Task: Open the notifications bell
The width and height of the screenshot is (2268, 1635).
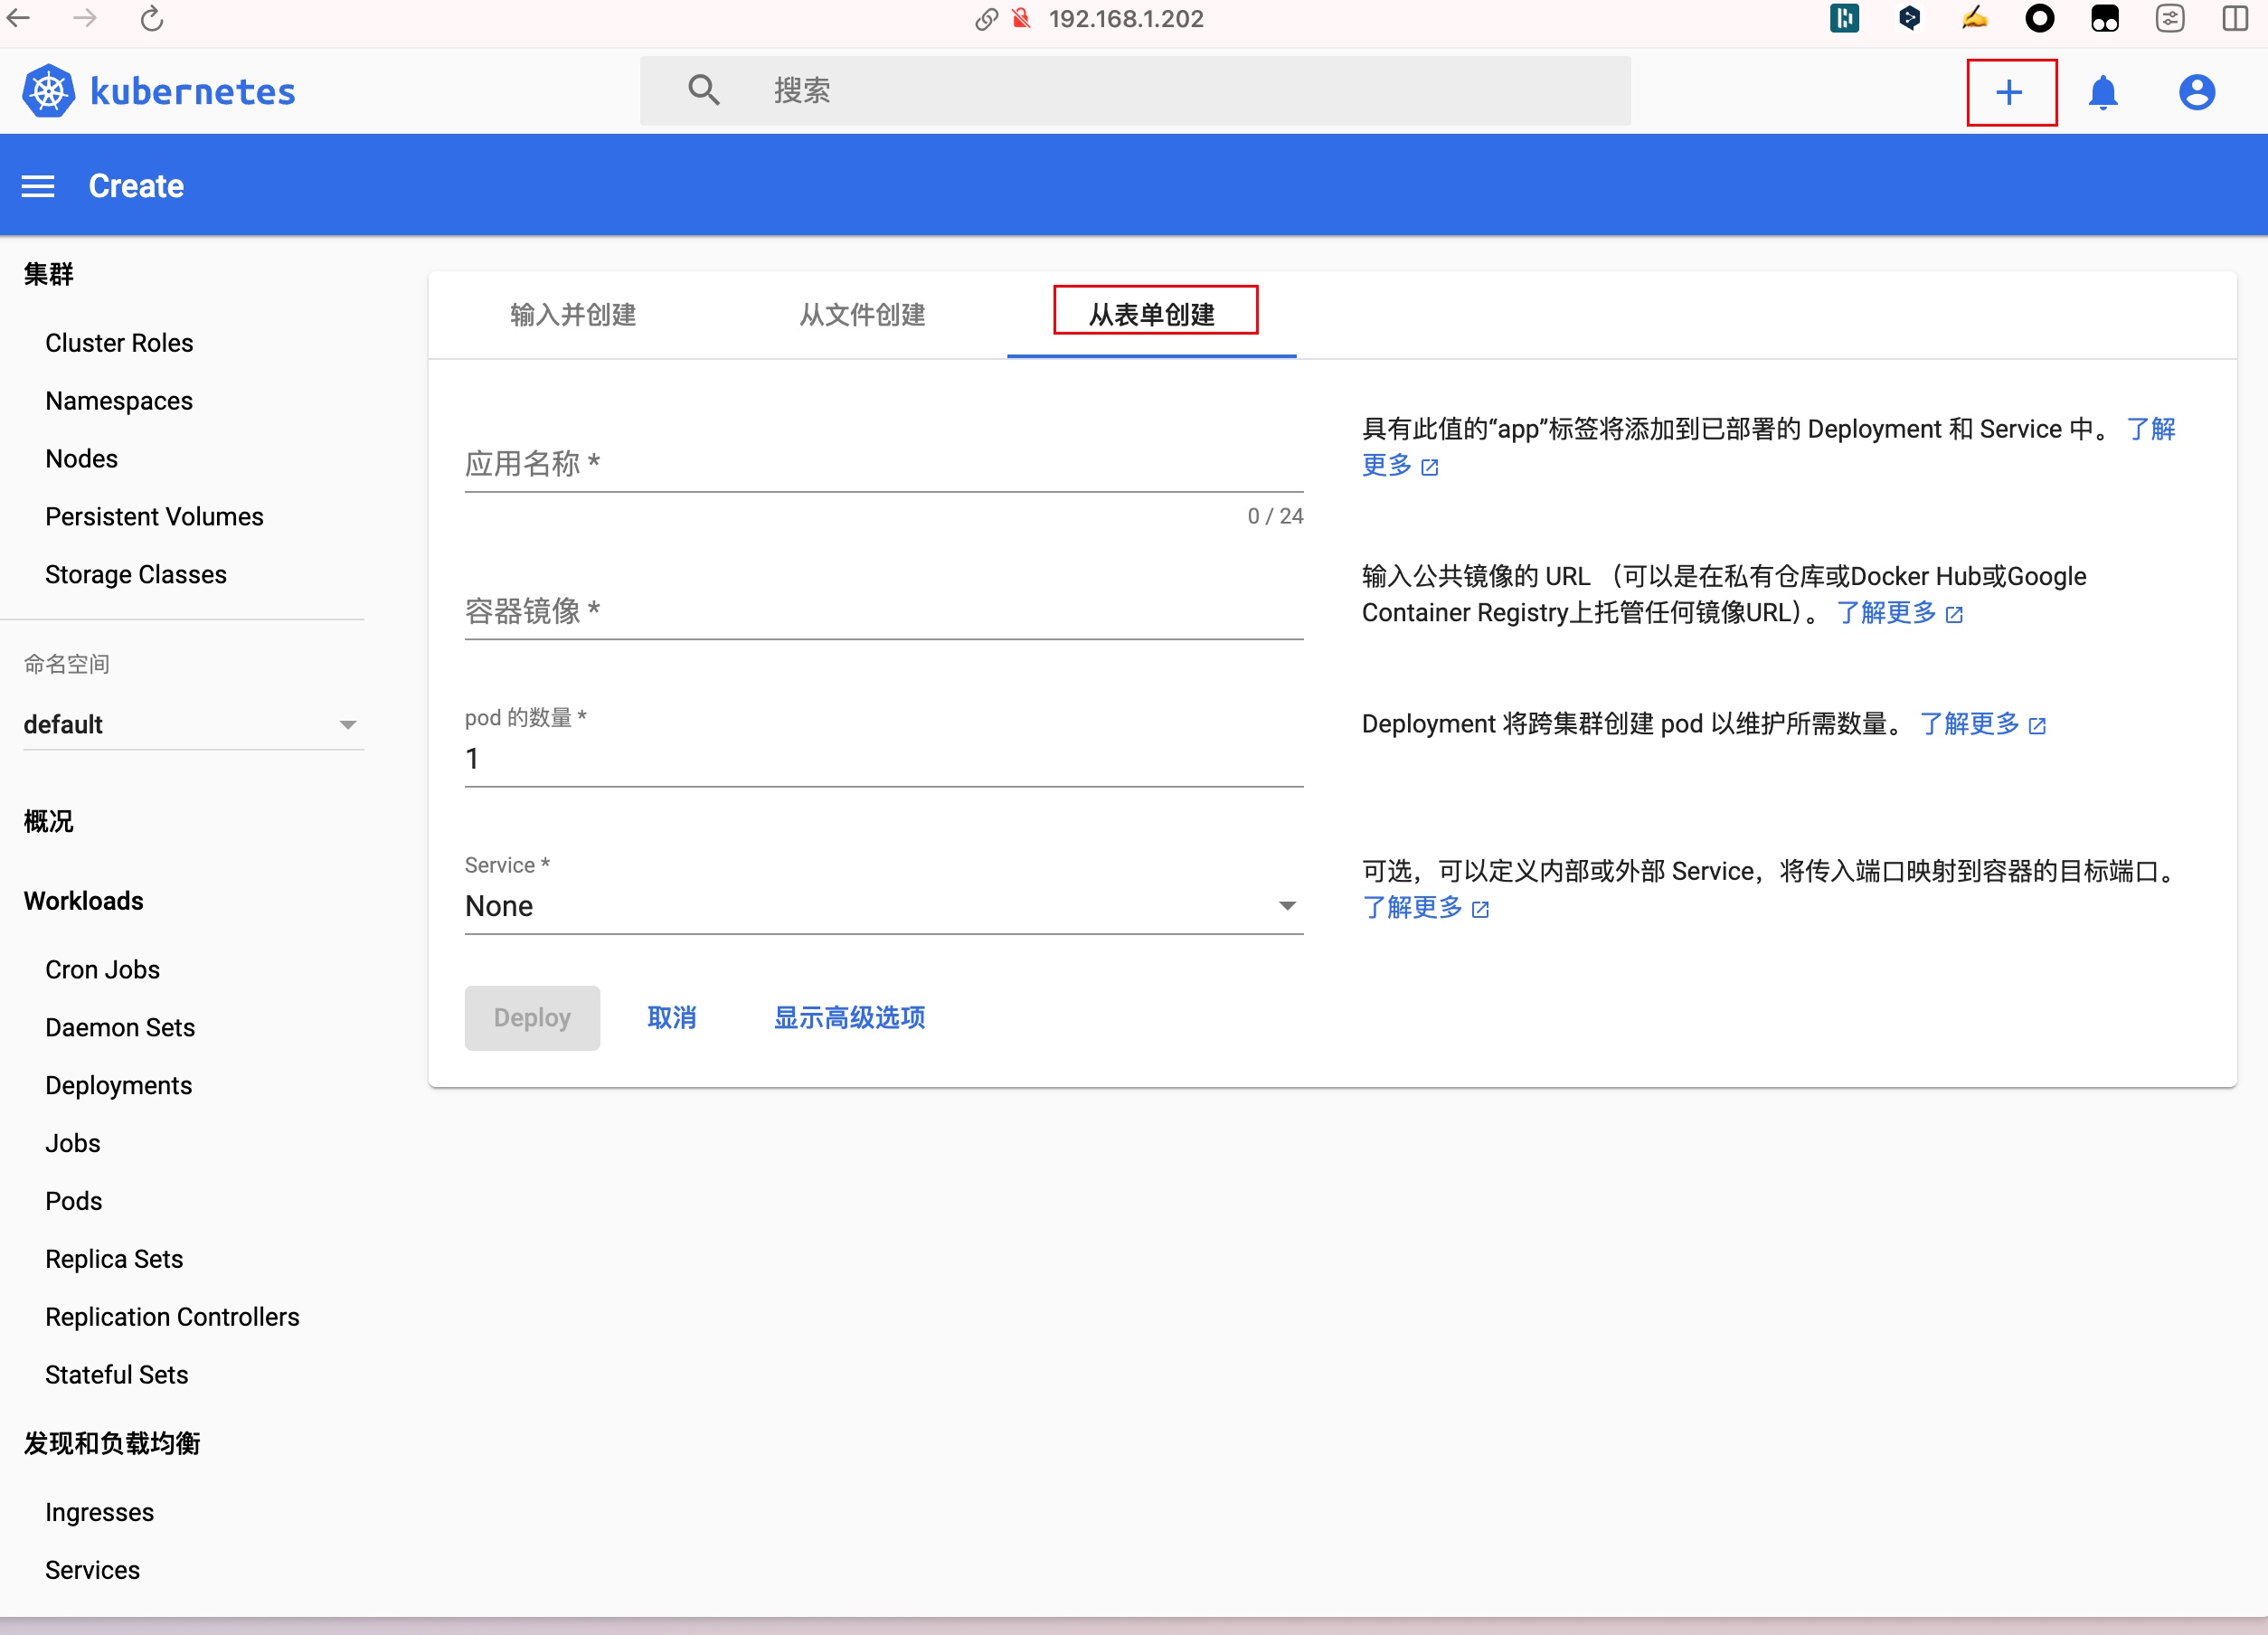Action: click(x=2103, y=92)
